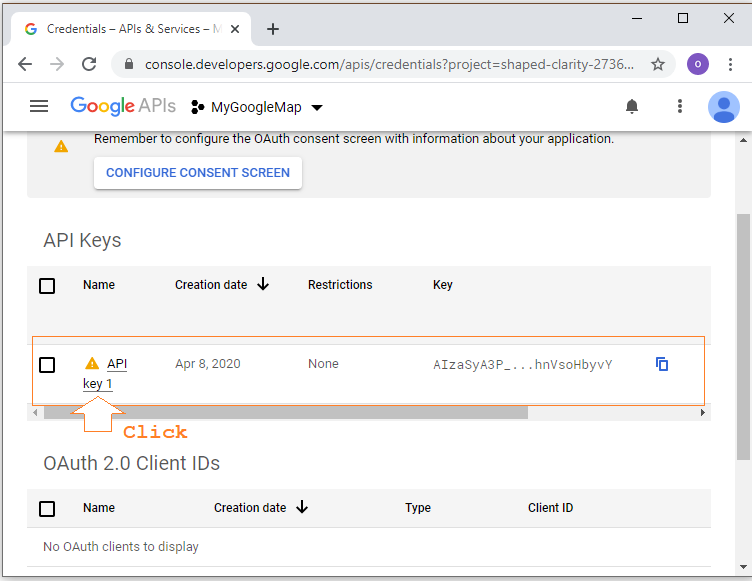752x581 pixels.
Task: Open a new browser tab
Action: click(x=273, y=29)
